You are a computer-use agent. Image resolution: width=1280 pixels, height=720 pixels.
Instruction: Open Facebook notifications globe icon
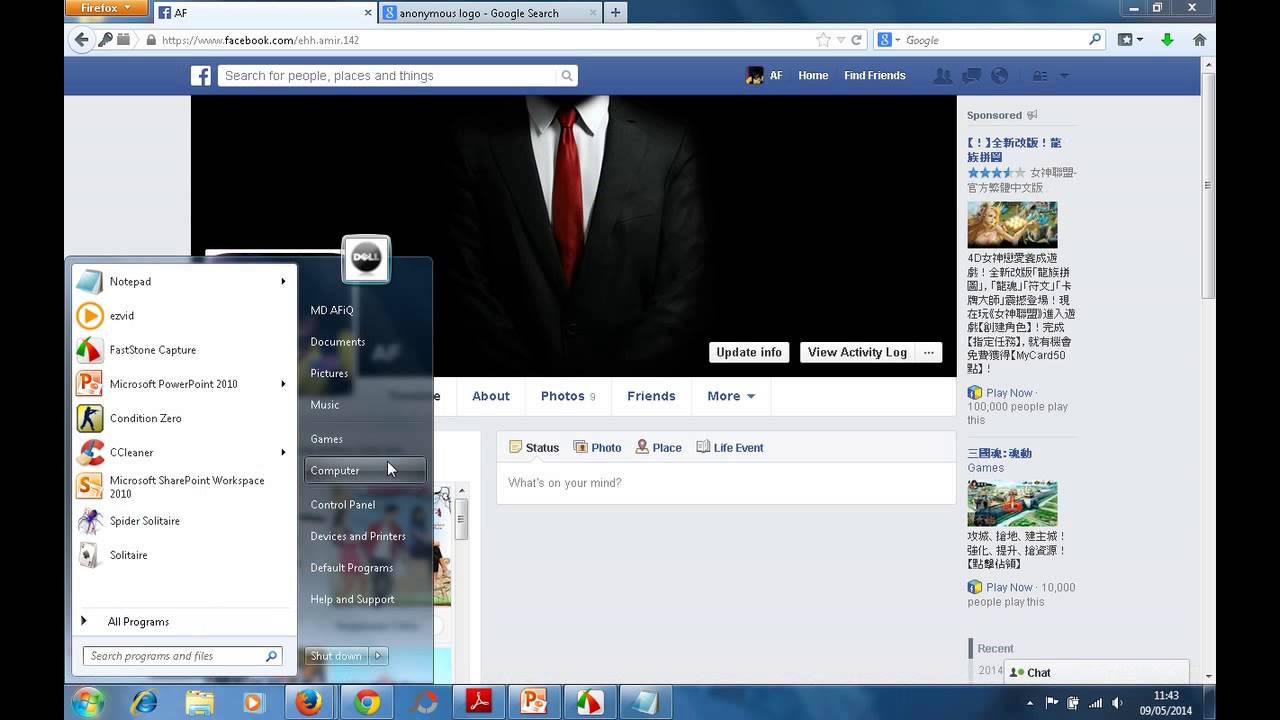(x=999, y=76)
